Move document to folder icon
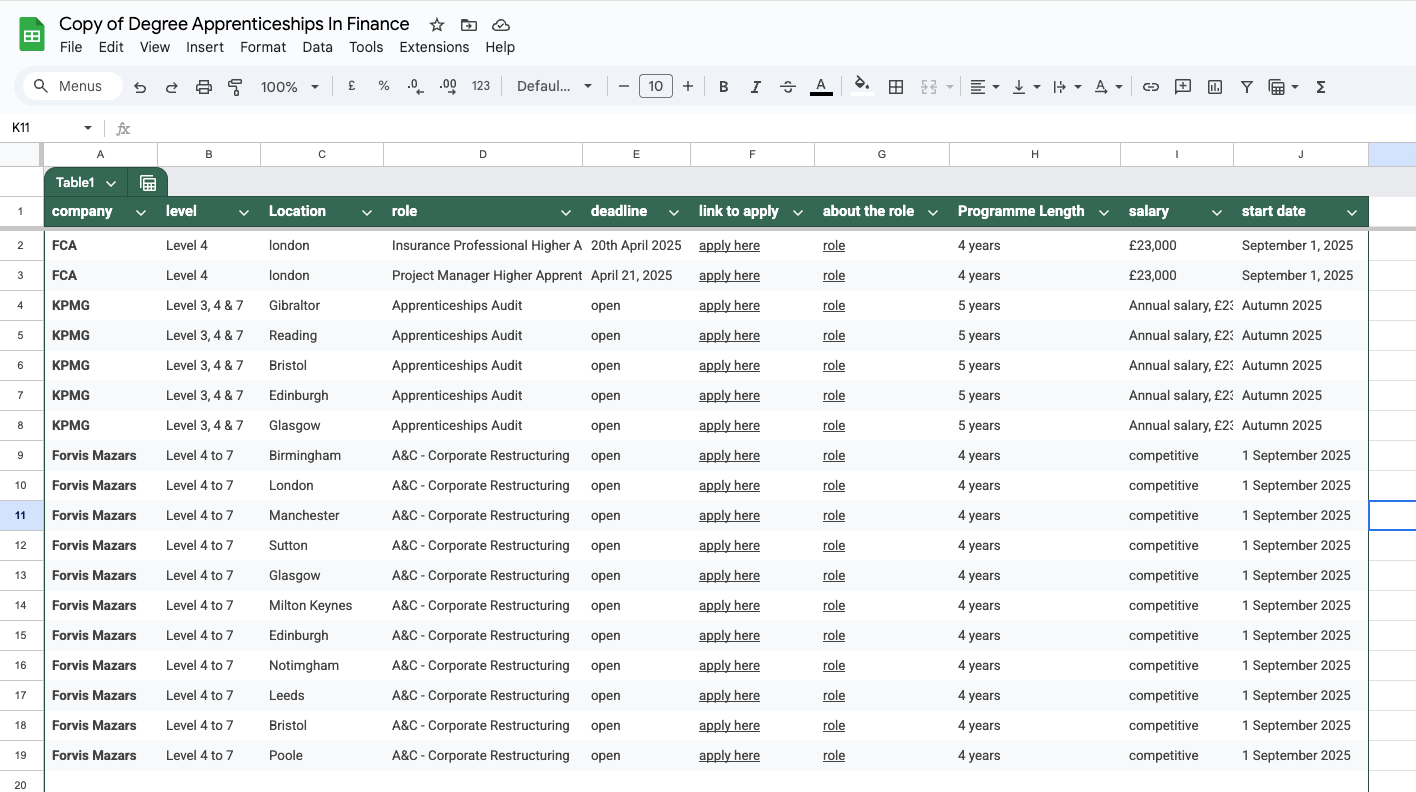Image resolution: width=1416 pixels, height=792 pixels. point(468,25)
